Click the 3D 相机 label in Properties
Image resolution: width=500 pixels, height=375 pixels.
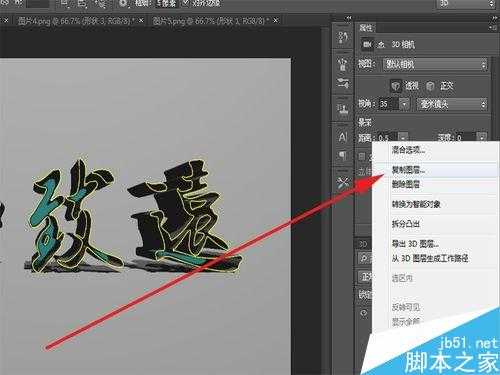pyautogui.click(x=403, y=45)
